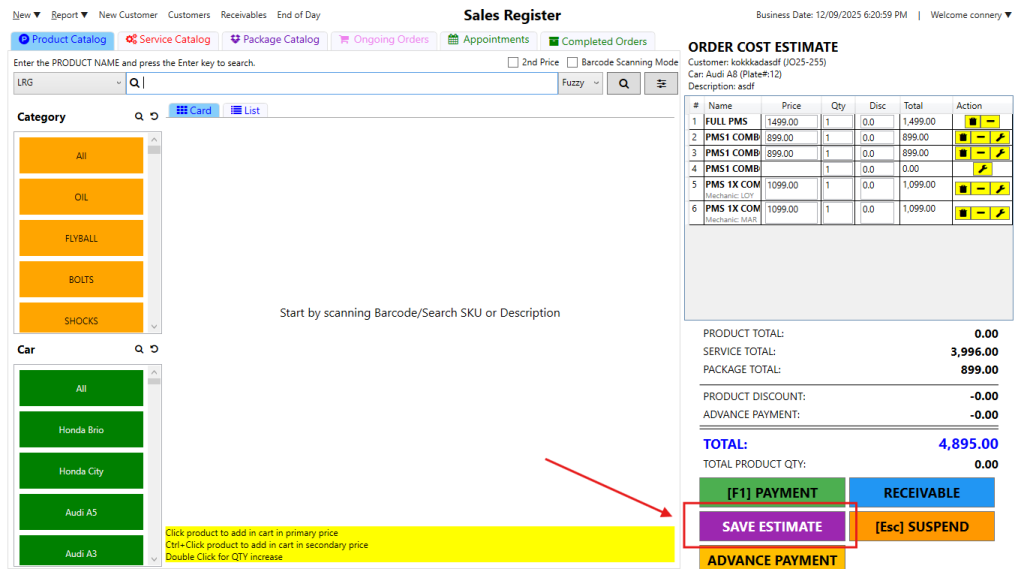Delete the FULL PMS row with trash icon
1024x575 pixels.
[x=963, y=122]
